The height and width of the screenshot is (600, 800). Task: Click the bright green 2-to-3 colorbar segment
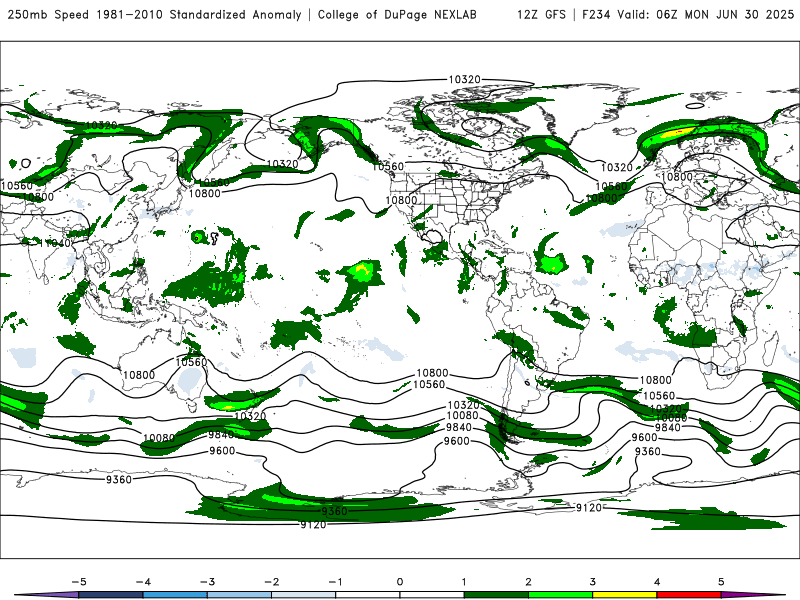click(x=560, y=595)
